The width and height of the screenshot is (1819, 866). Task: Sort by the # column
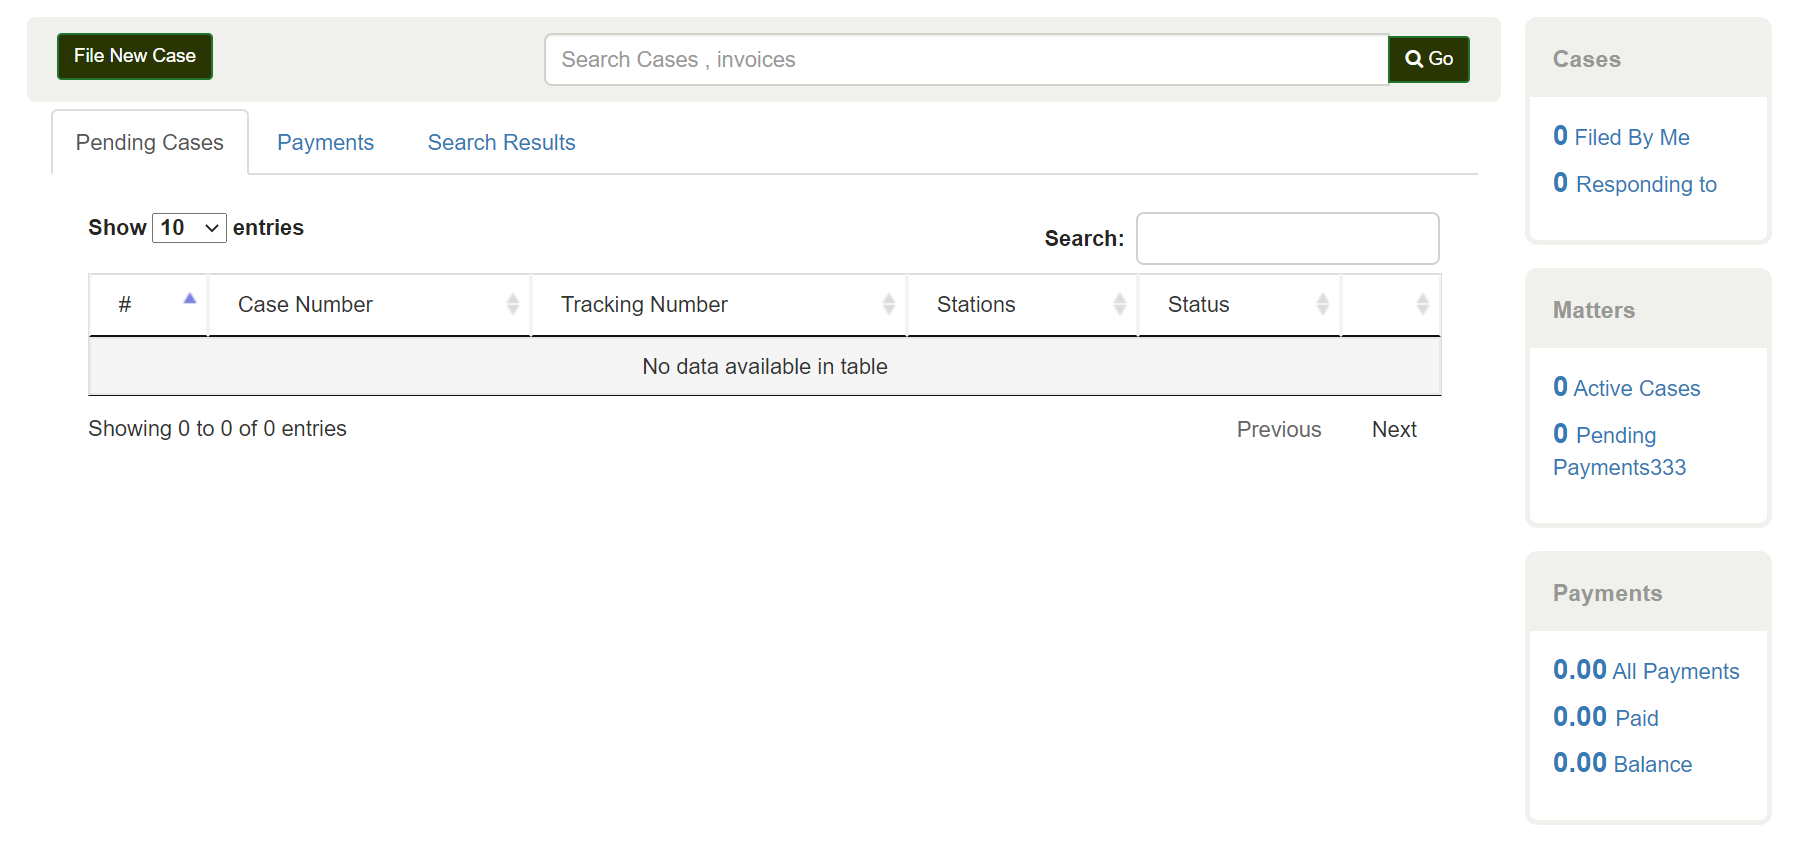(148, 304)
